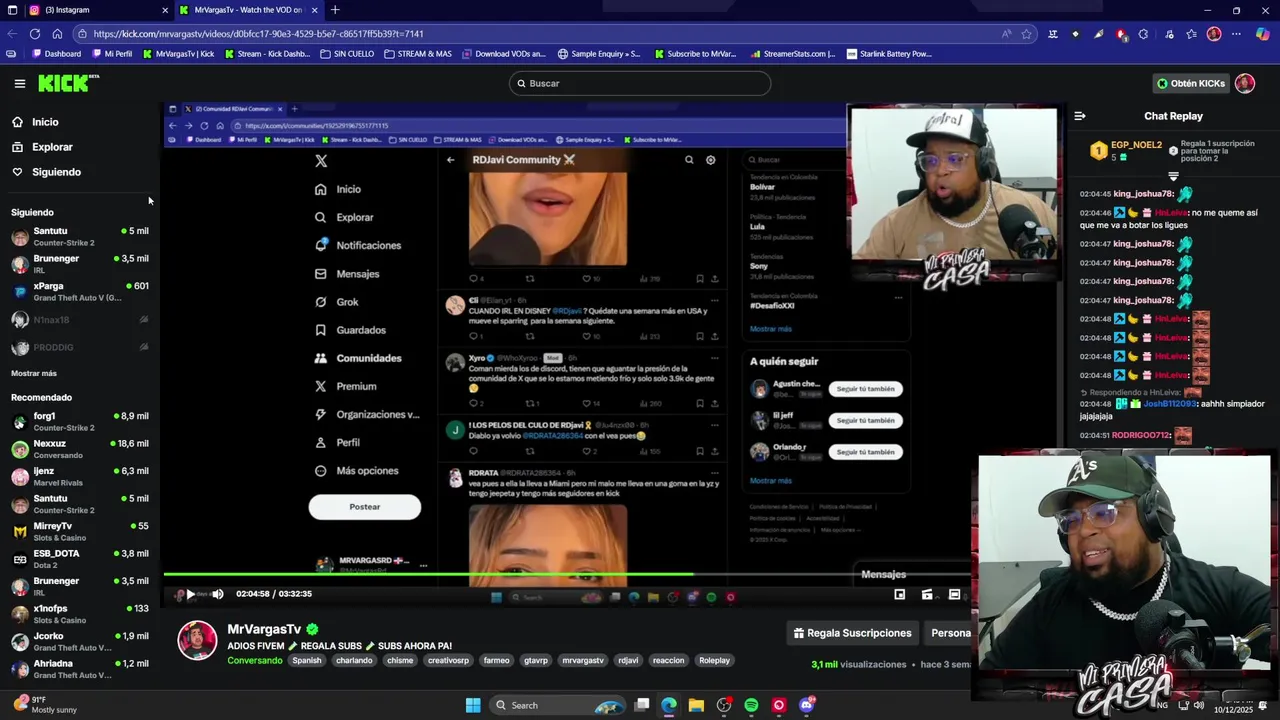Click MrVargasTv channel name
1280x720 pixels.
264,629
